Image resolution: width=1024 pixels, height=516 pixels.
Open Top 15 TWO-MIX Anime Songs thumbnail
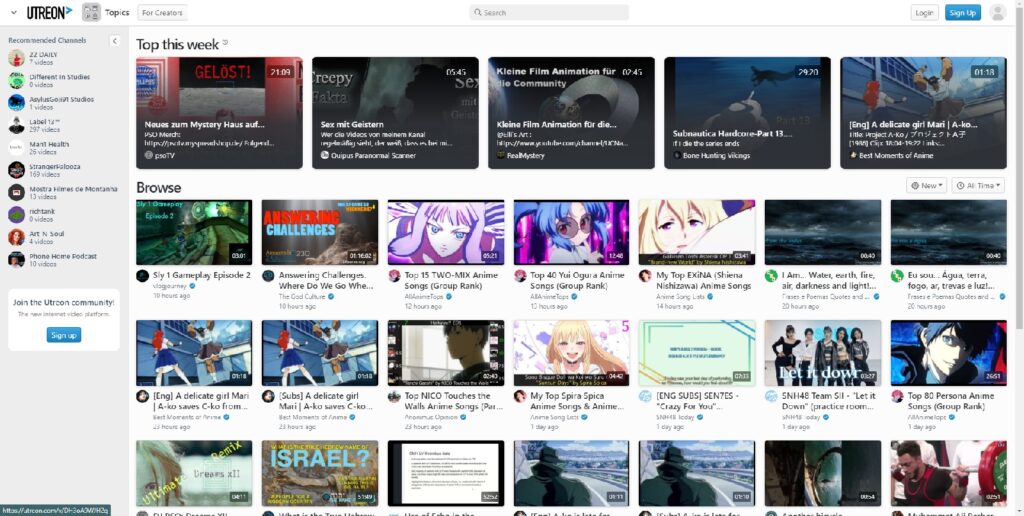(x=445, y=232)
